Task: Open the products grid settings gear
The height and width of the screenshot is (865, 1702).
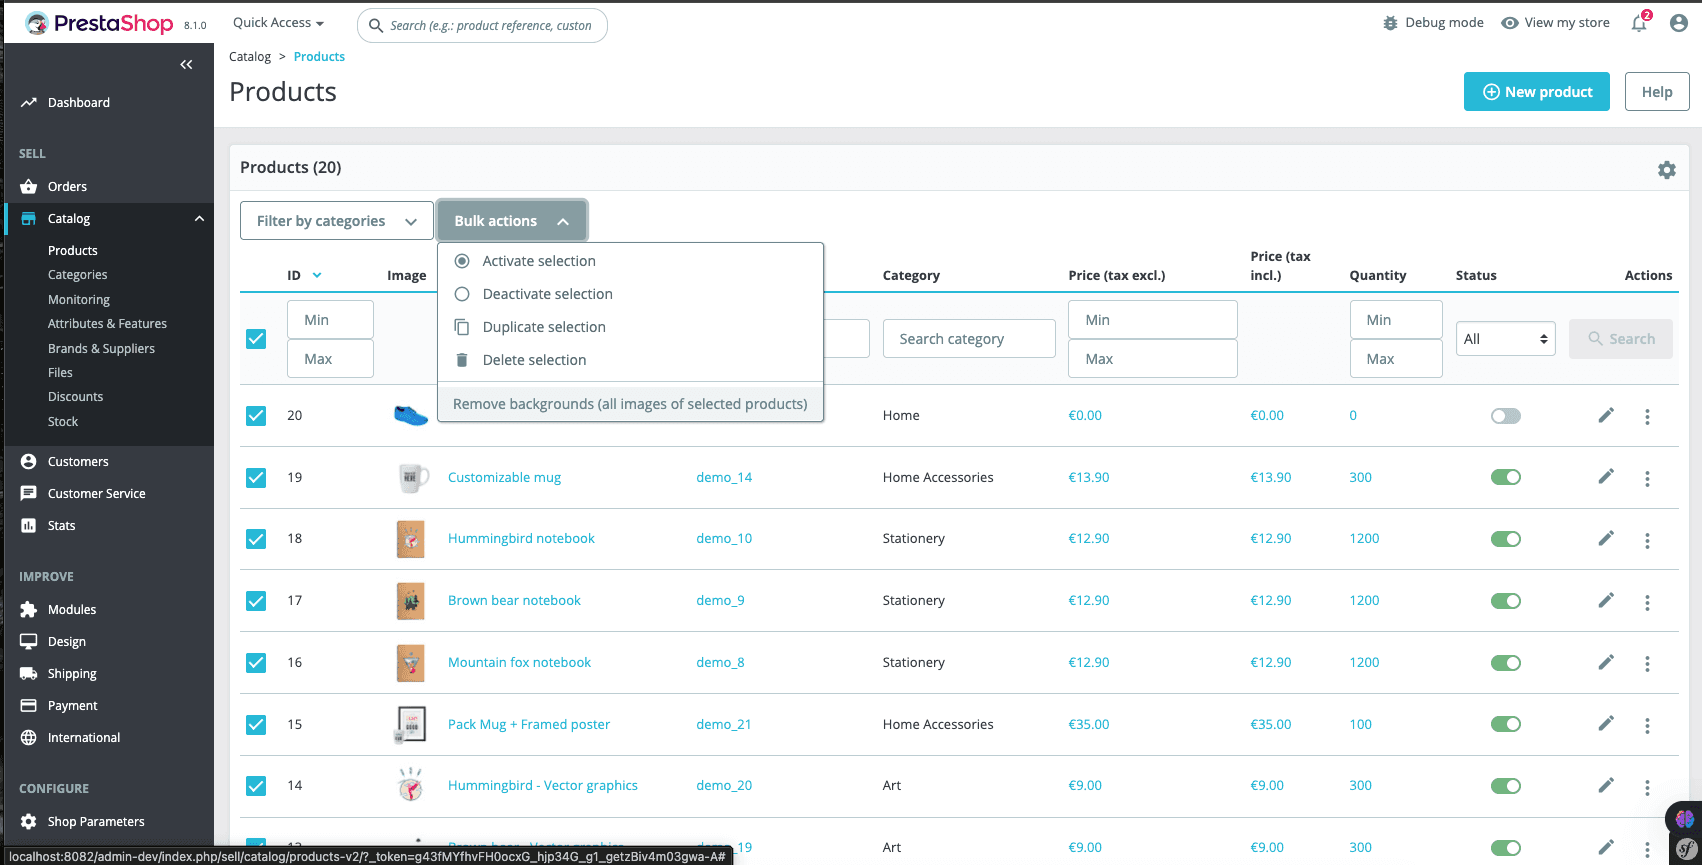Action: coord(1667,170)
